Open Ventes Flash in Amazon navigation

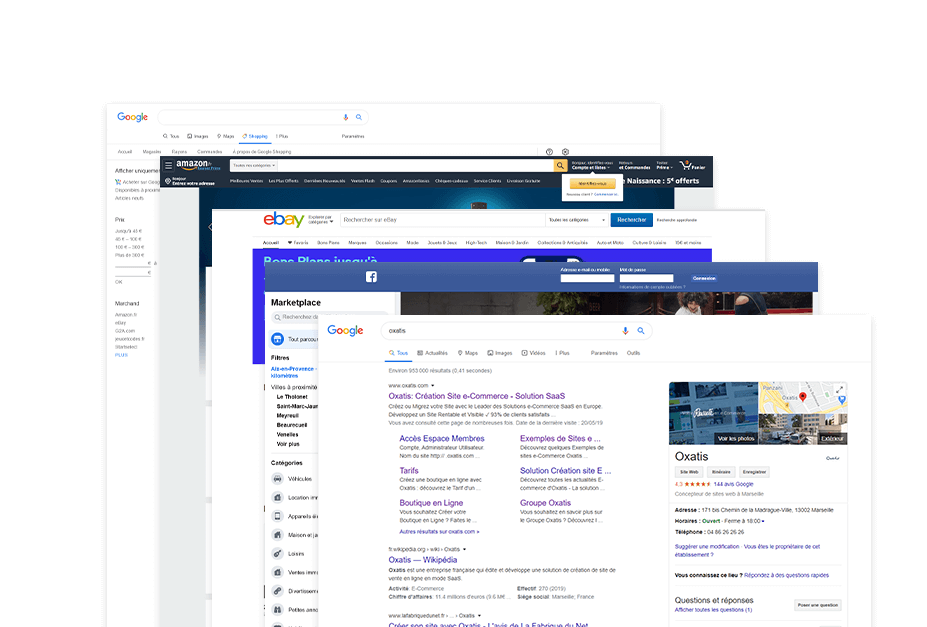(x=362, y=181)
